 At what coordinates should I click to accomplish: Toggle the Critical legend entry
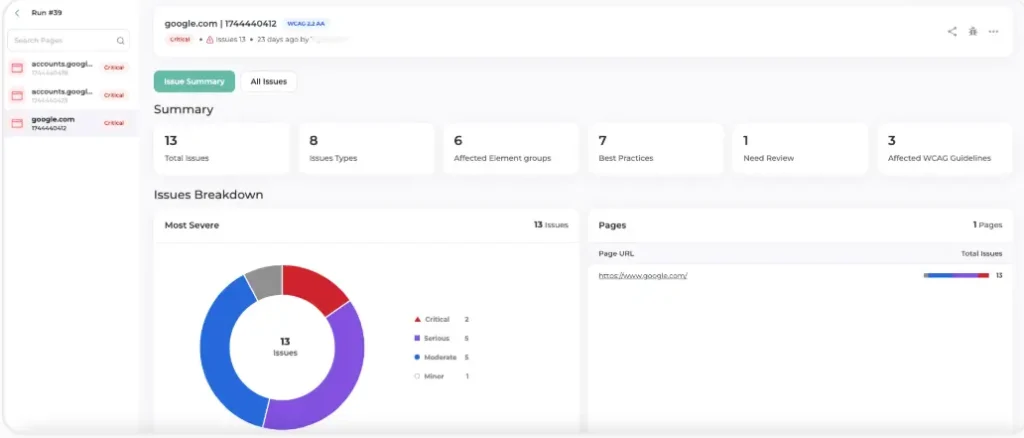441,319
